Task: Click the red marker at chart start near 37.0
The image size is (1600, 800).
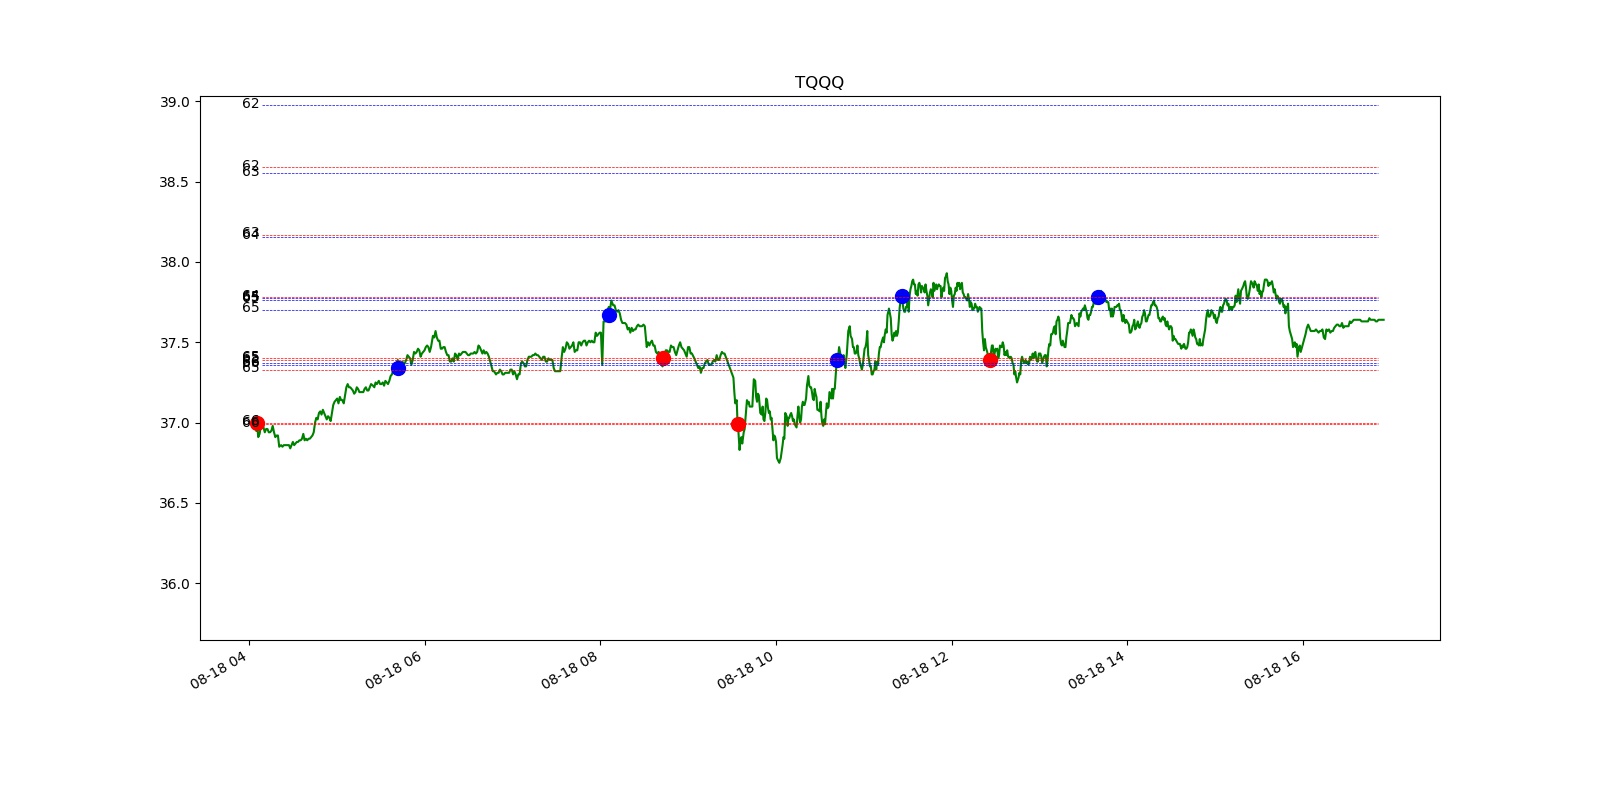Action: pyautogui.click(x=256, y=423)
